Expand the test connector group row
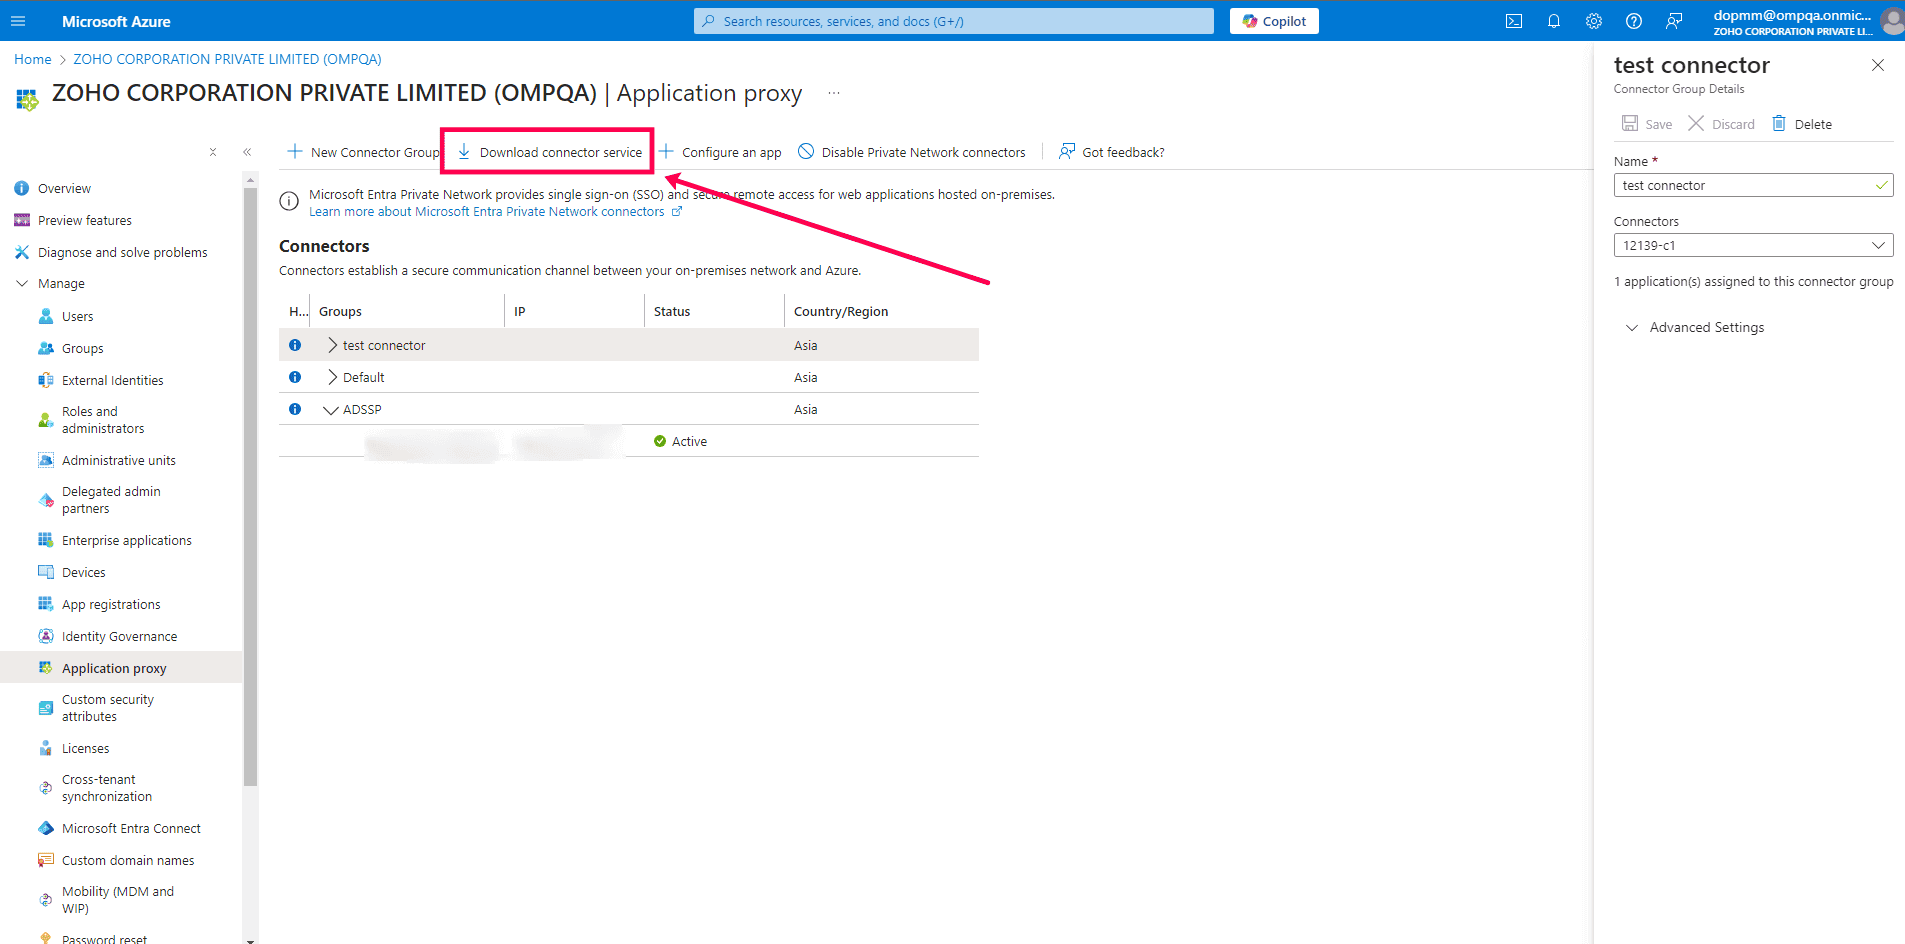Image resolution: width=1905 pixels, height=944 pixels. [332, 345]
